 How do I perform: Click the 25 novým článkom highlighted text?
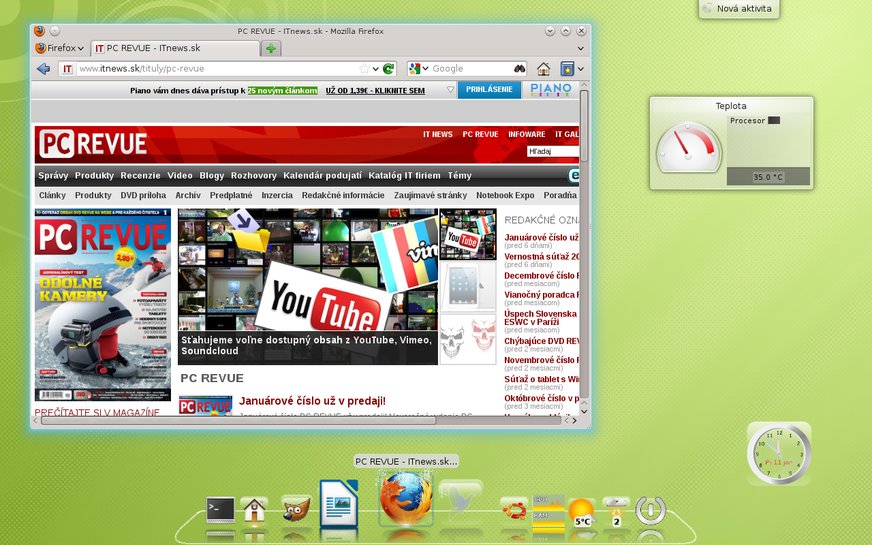(283, 91)
